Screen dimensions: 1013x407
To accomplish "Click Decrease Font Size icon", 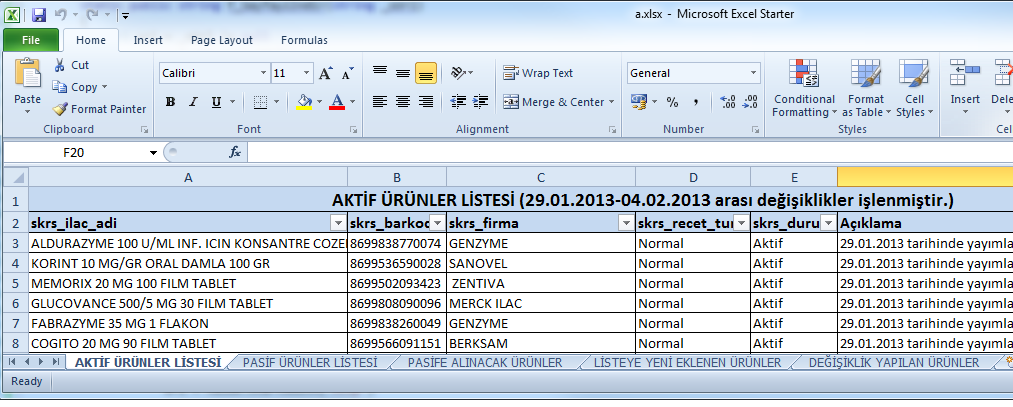I will click(x=348, y=73).
